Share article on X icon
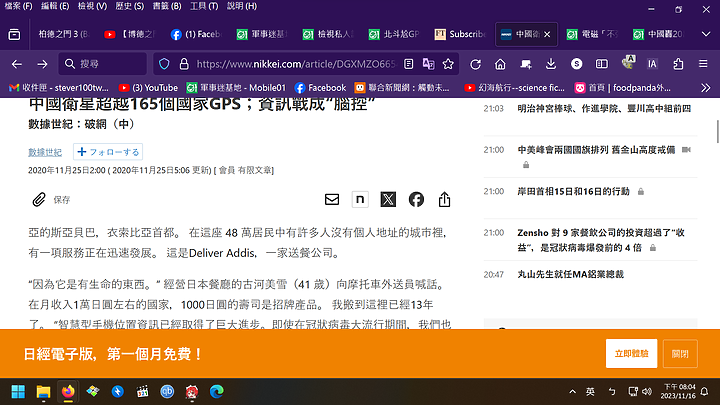 point(388,200)
